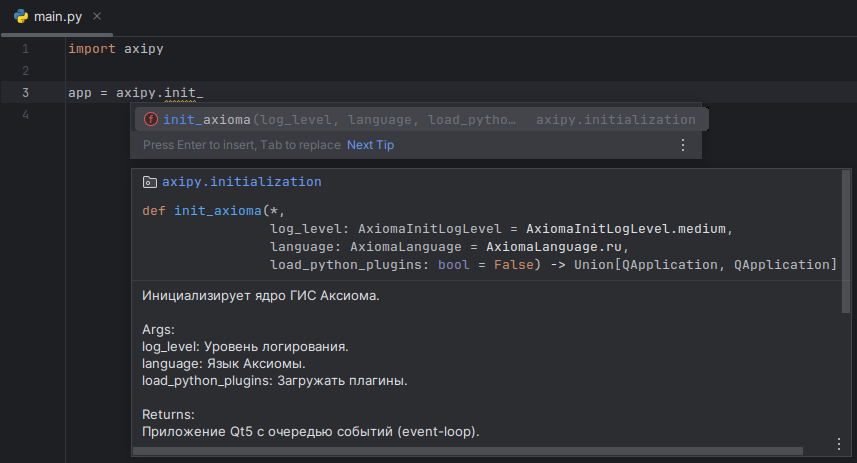Open documentation popup's three-dot menu

(x=838, y=444)
